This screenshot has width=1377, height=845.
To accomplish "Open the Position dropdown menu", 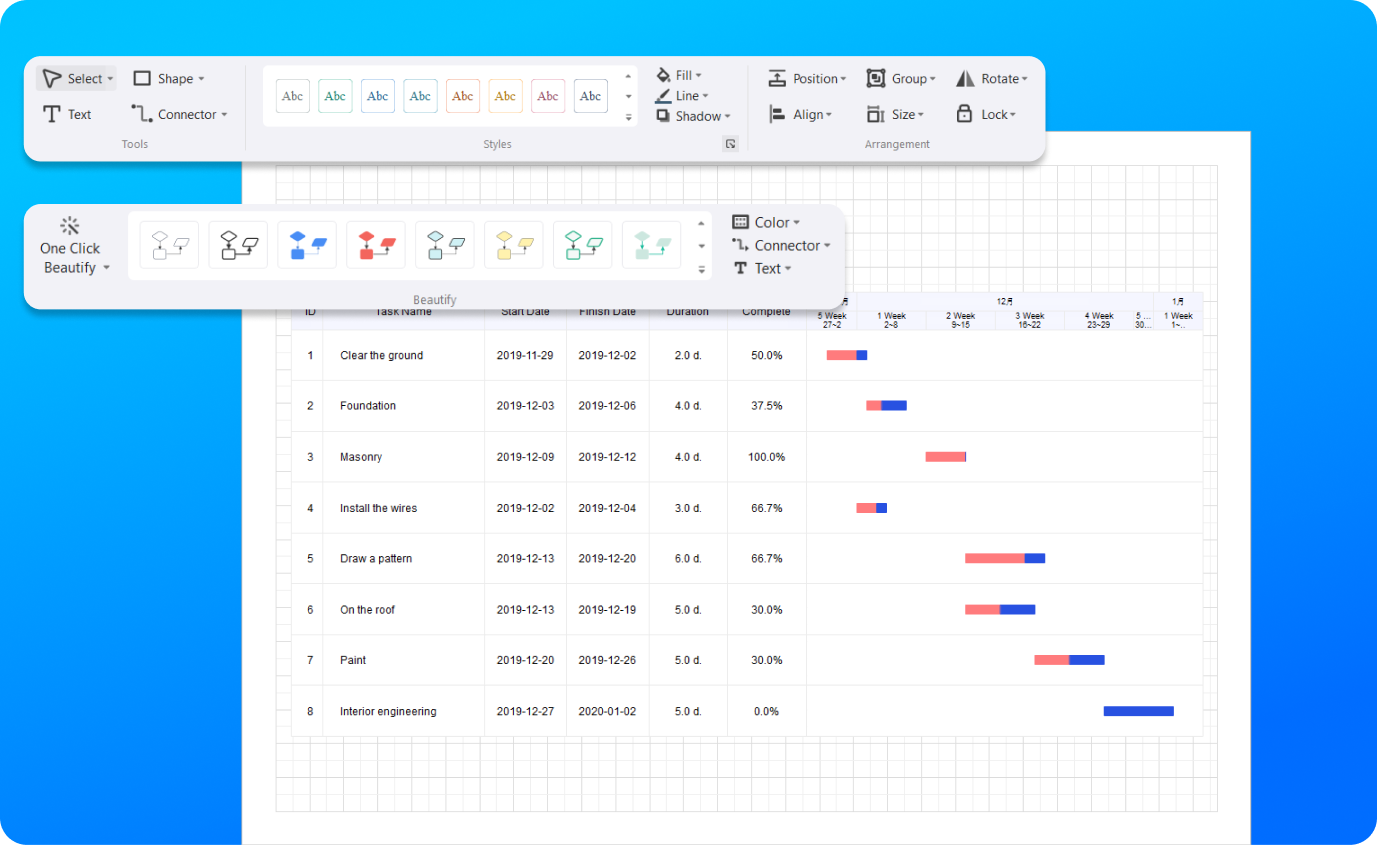I will point(807,78).
